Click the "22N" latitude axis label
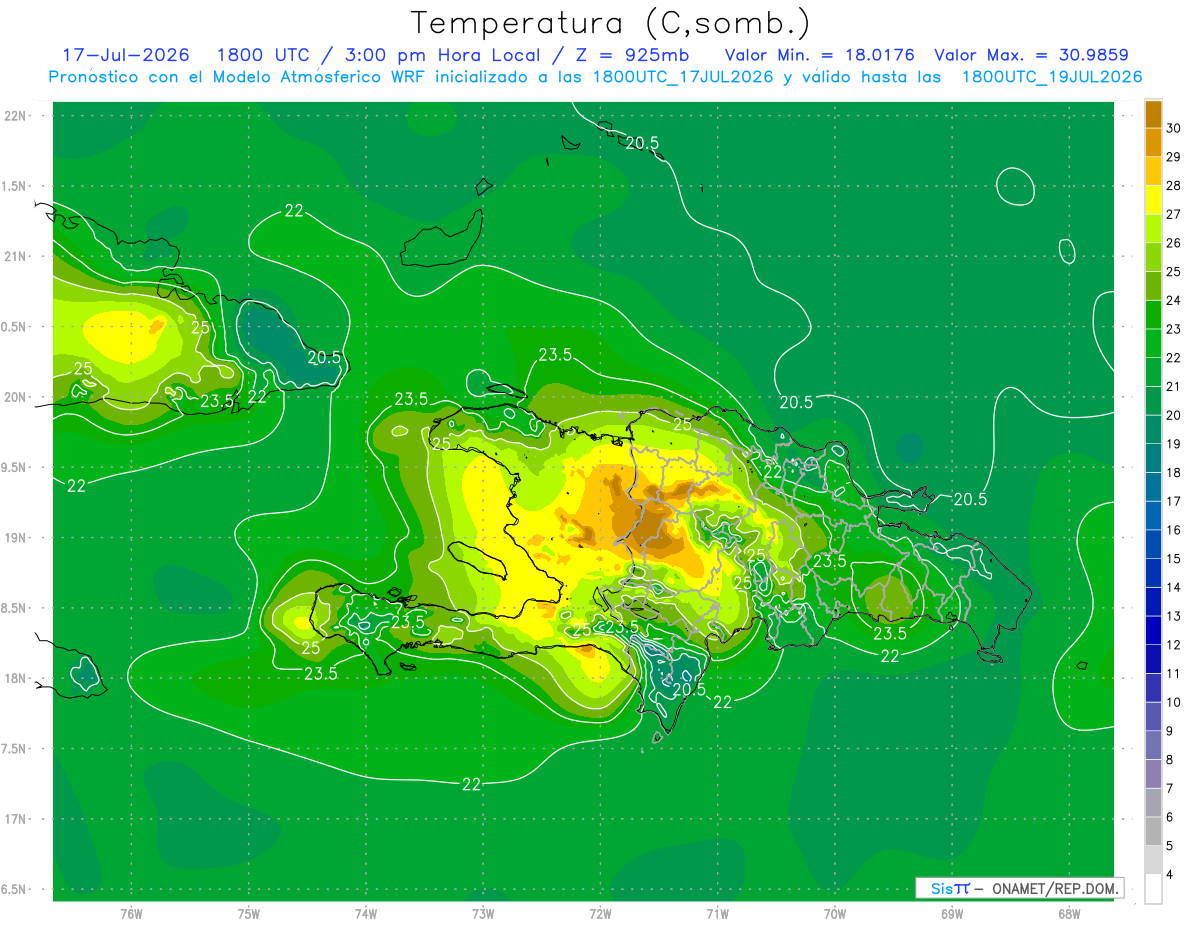The height and width of the screenshot is (927, 1200). (17, 116)
